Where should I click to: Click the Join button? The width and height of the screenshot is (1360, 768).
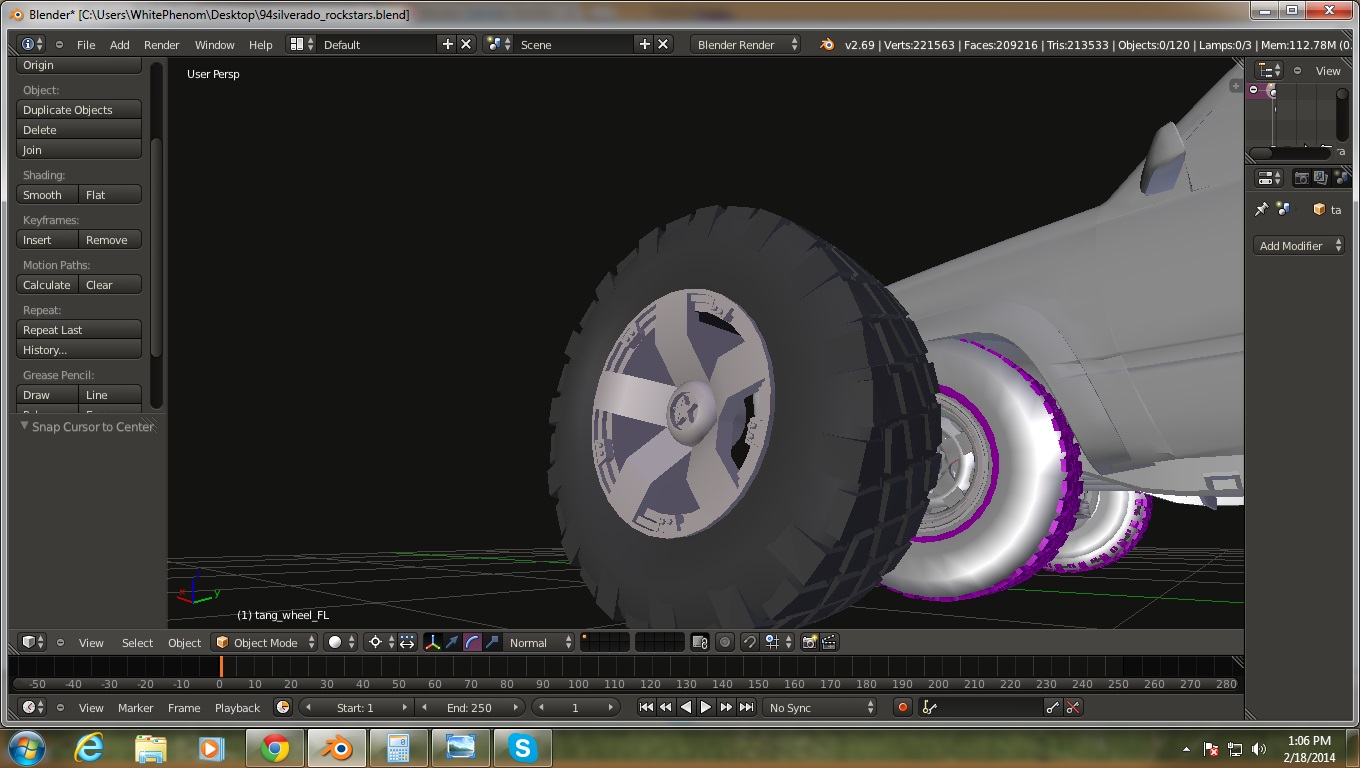click(x=79, y=150)
